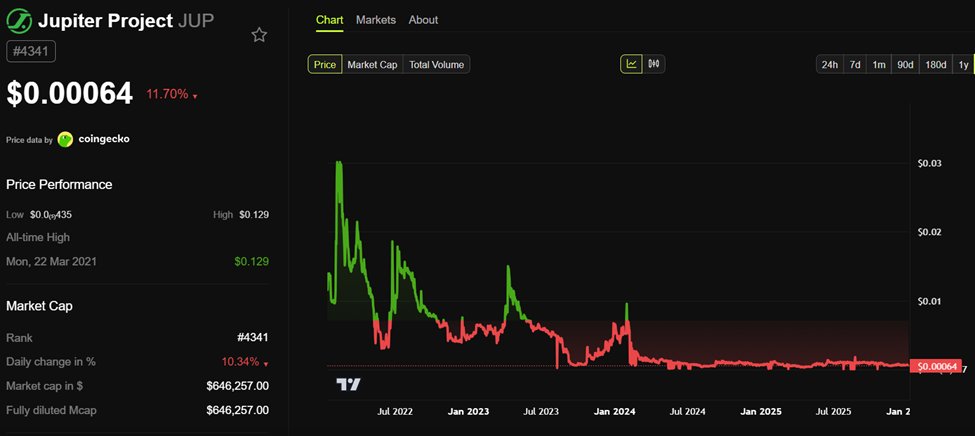Set chart range to 1m
Viewport: 975px width, 436px height.
[879, 65]
